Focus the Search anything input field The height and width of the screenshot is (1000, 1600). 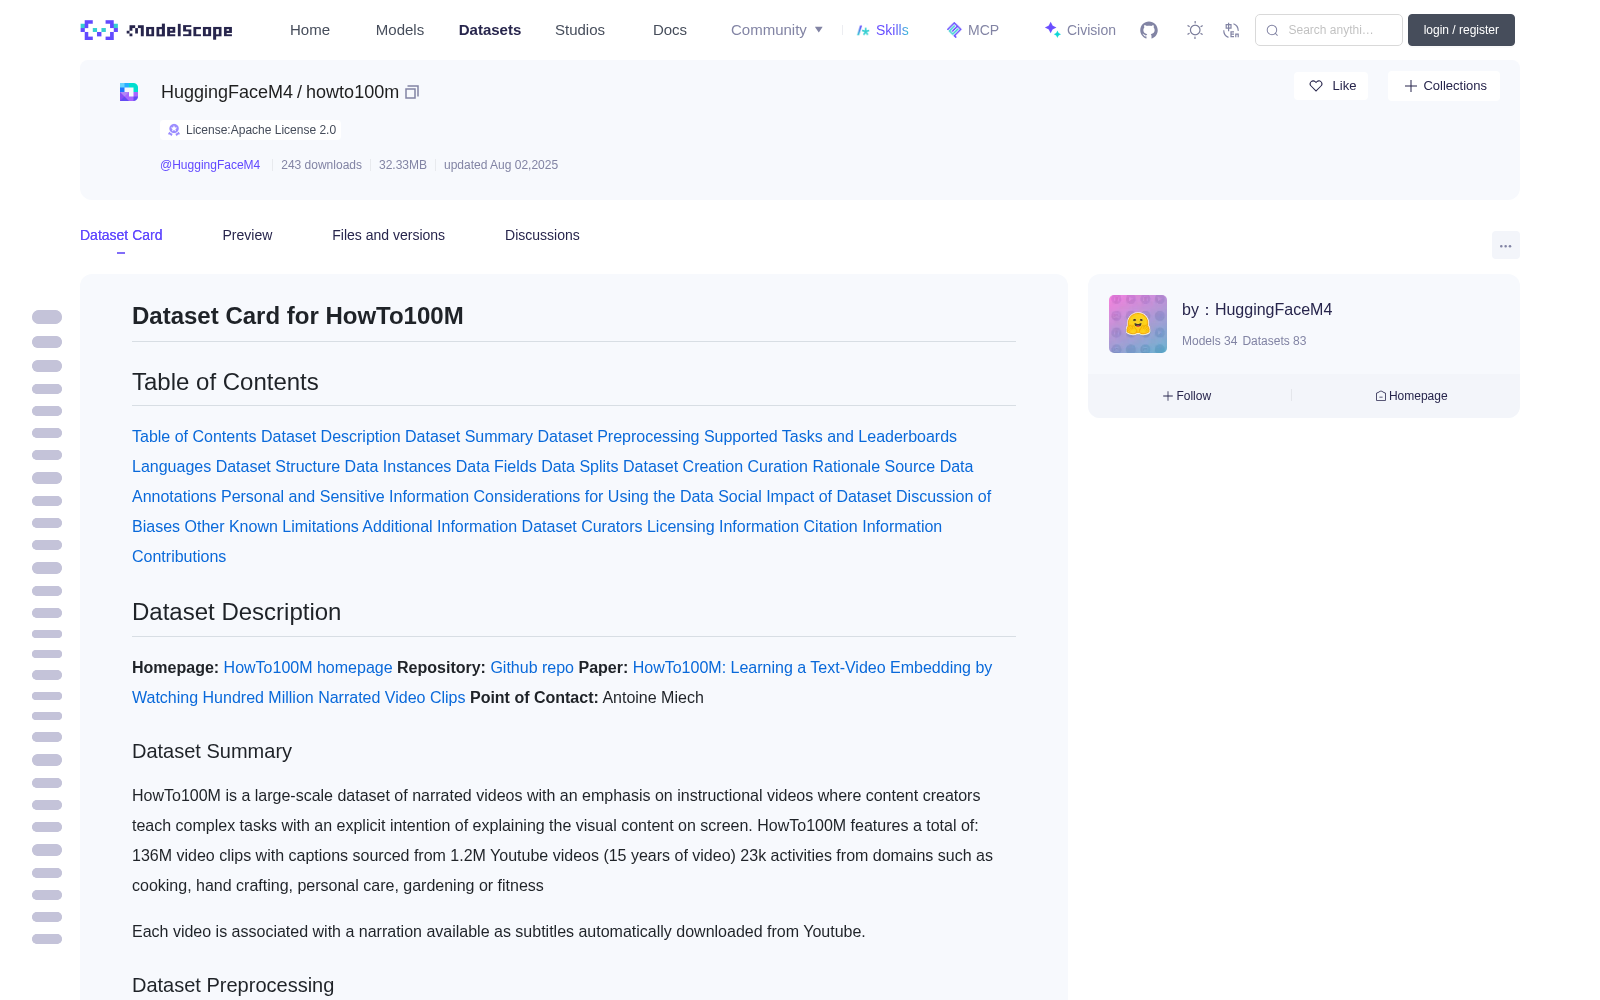point(1330,30)
